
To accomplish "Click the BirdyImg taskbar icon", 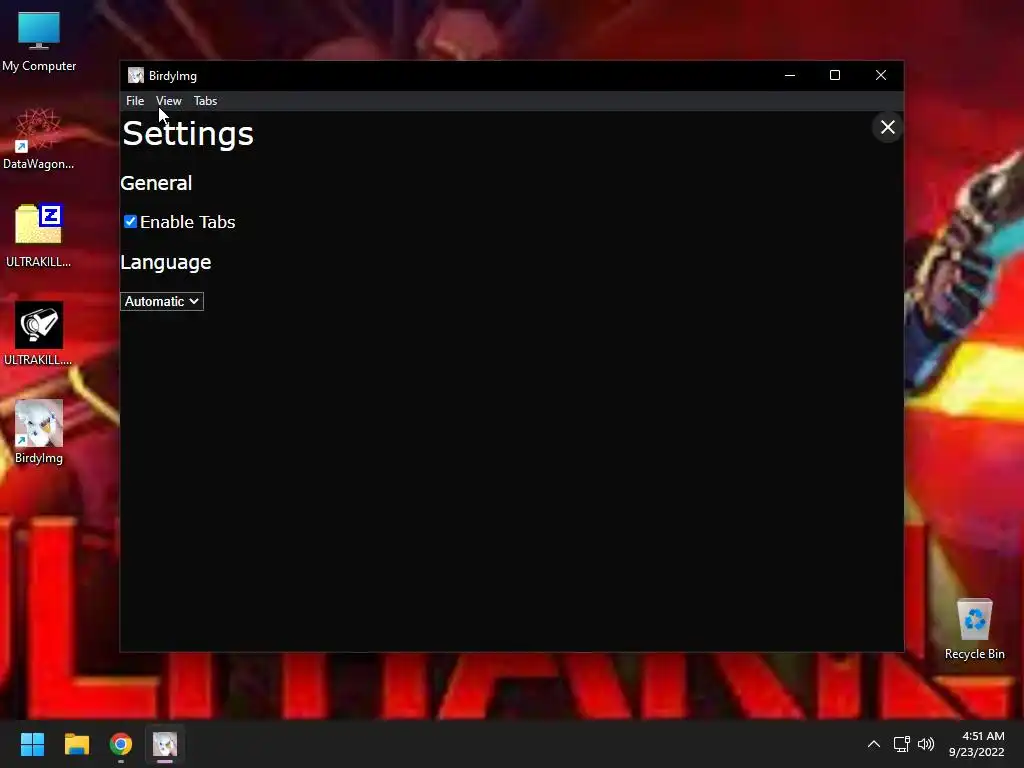I will 165,744.
